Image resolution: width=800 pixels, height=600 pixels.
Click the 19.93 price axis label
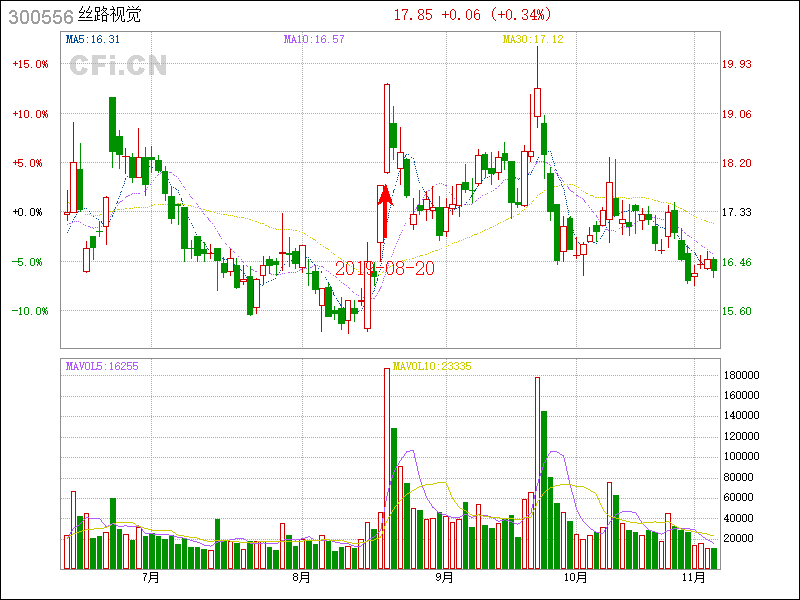coord(737,64)
